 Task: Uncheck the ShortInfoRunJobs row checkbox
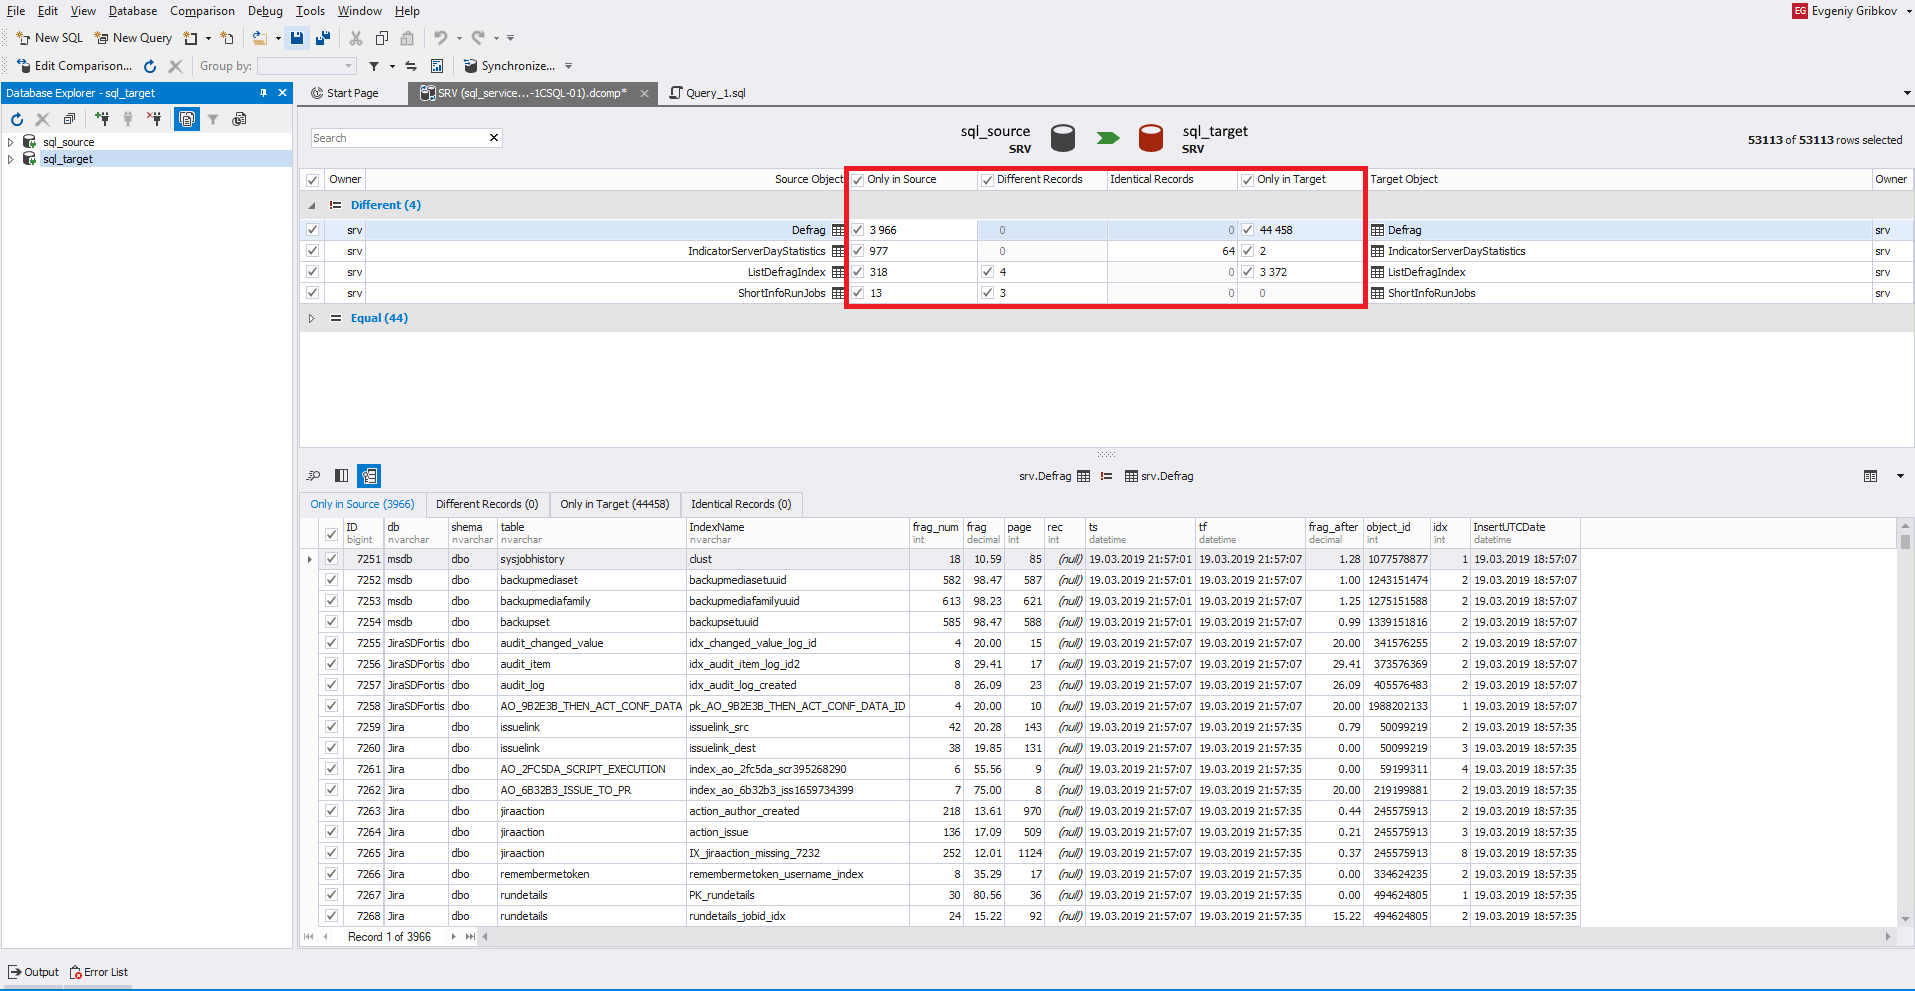[313, 293]
